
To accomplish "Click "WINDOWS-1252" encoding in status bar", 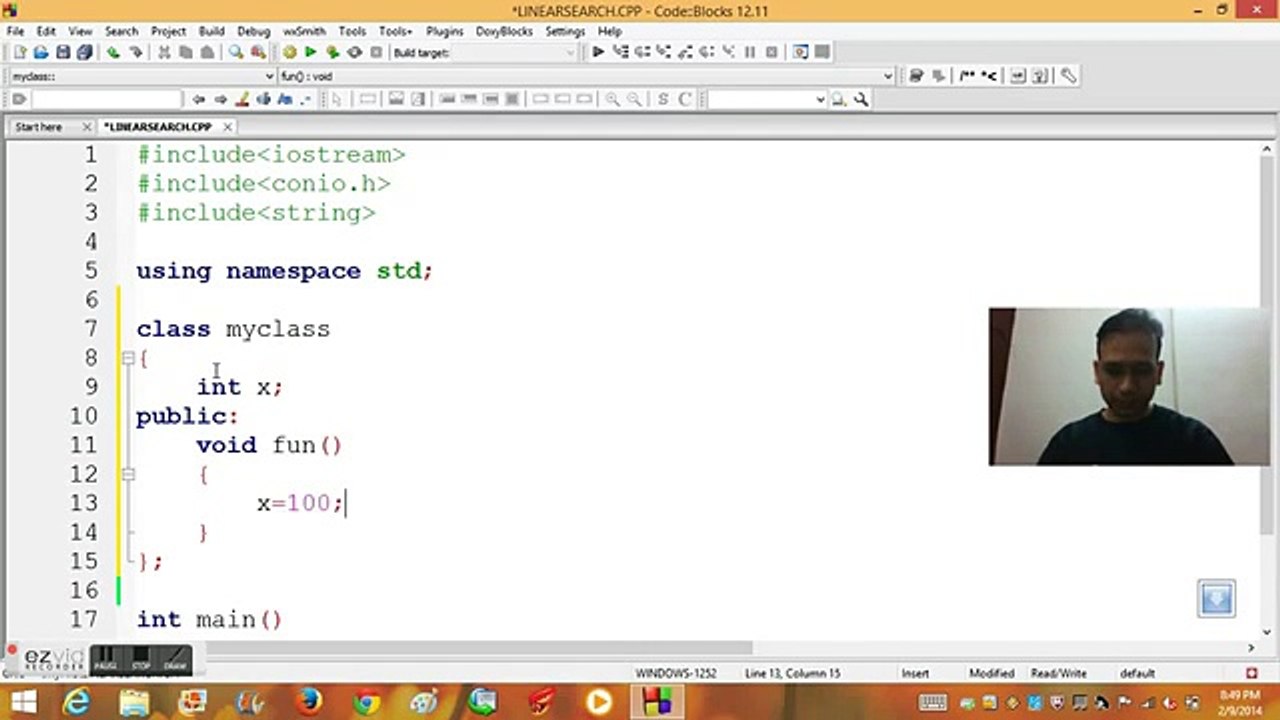I will click(x=676, y=673).
